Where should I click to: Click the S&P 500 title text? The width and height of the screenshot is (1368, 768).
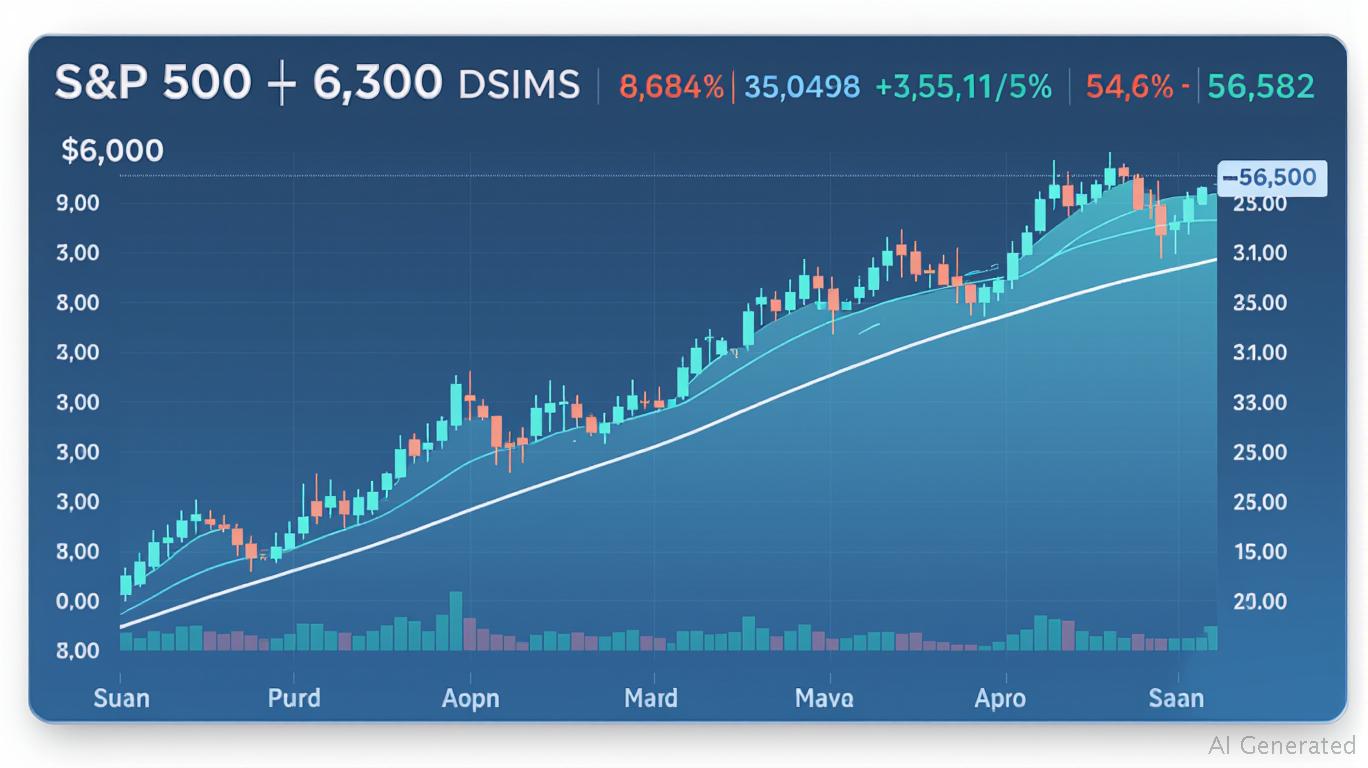(x=152, y=84)
